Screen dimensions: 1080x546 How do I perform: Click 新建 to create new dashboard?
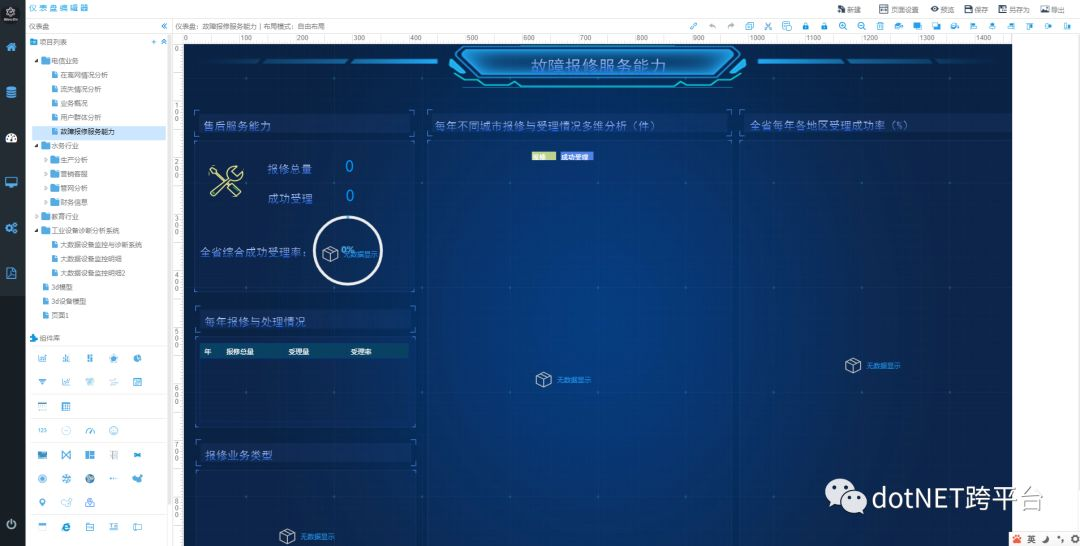[x=849, y=9]
